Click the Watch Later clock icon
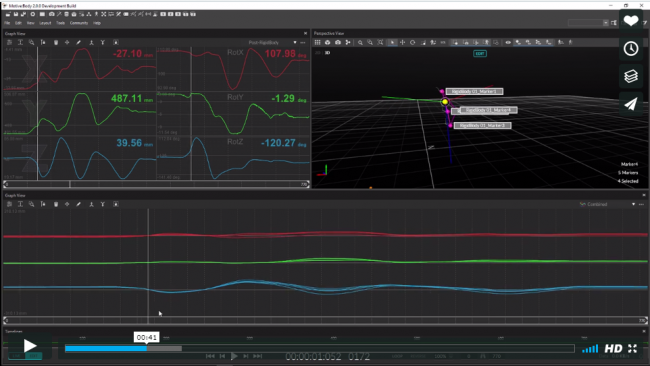This screenshot has width=650, height=366. click(631, 48)
